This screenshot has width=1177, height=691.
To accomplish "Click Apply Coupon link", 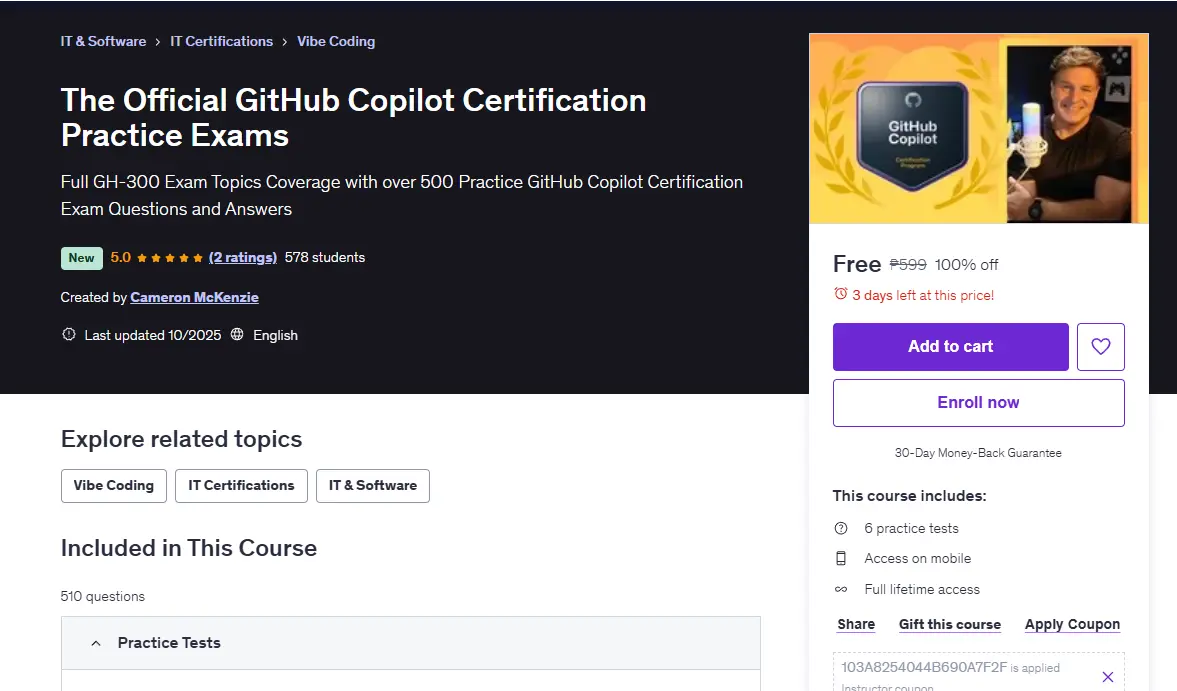I will click(x=1072, y=624).
